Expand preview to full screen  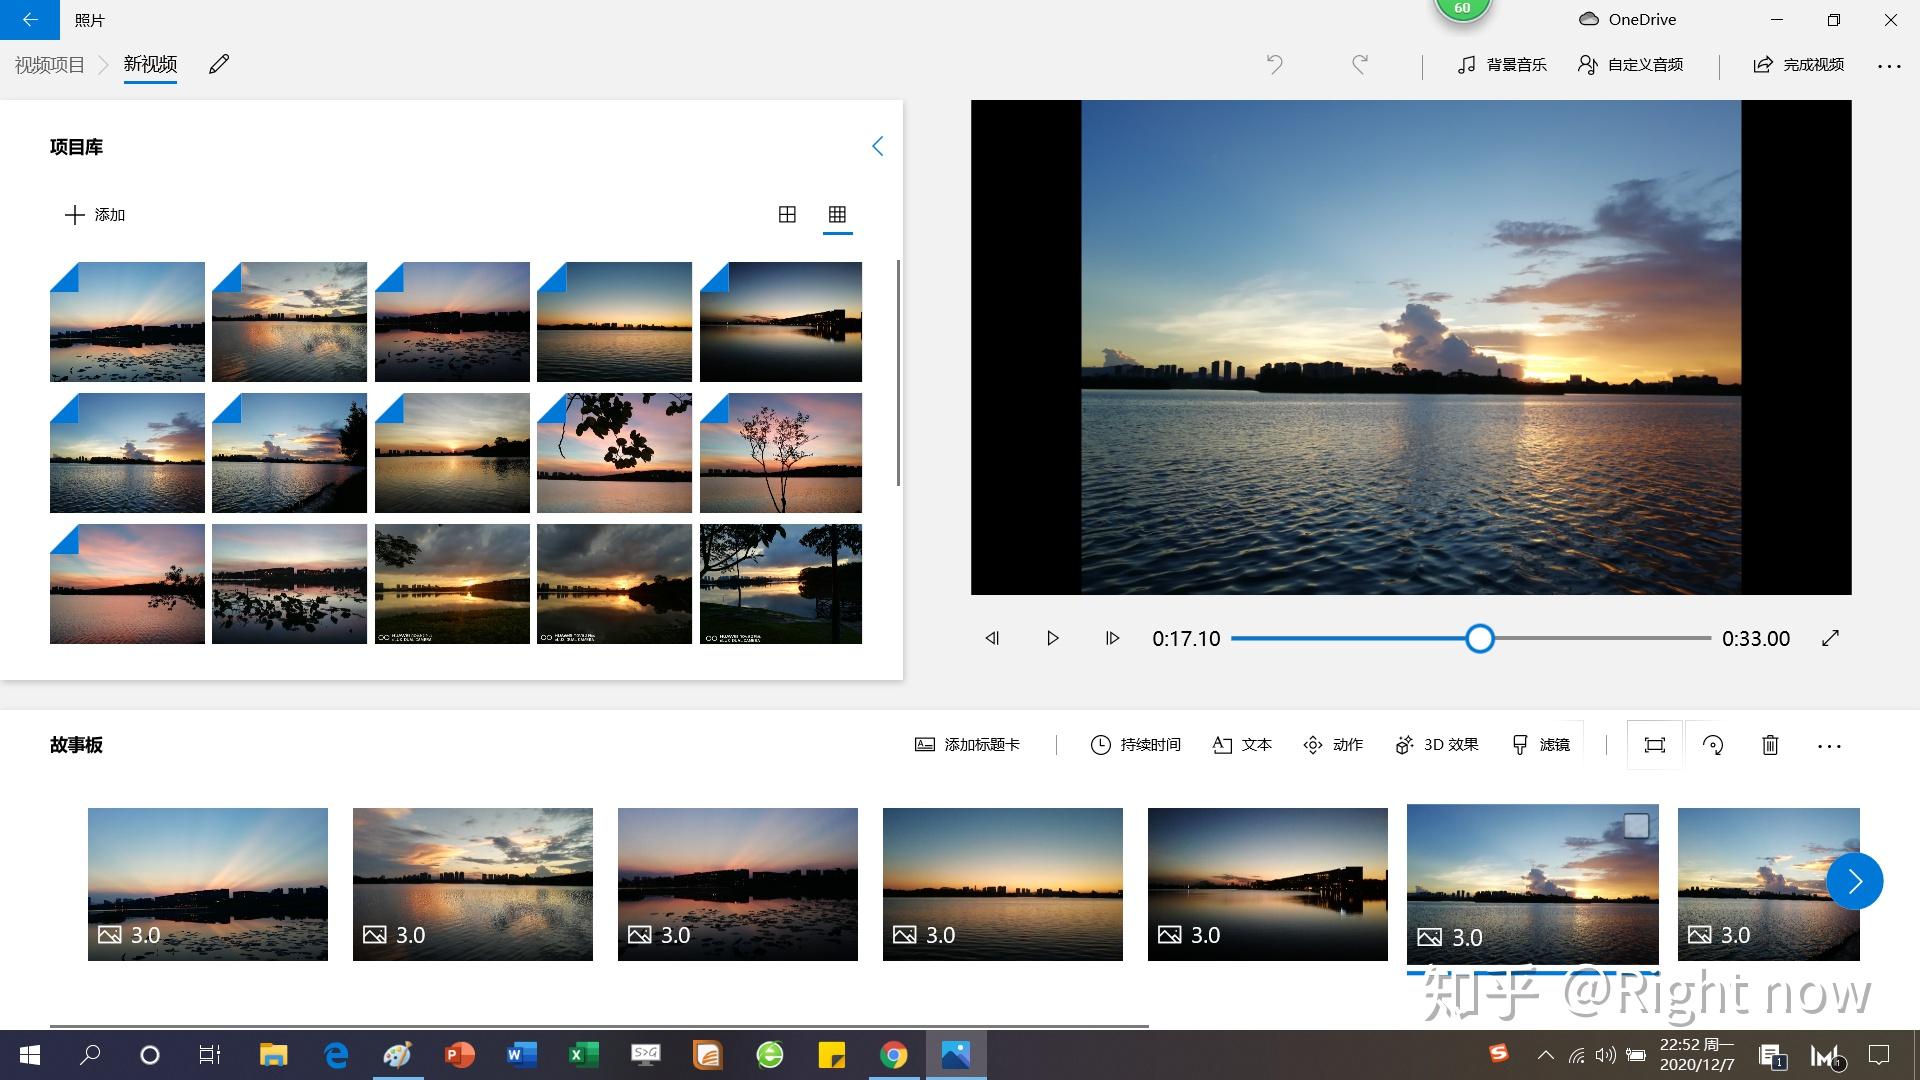tap(1830, 638)
